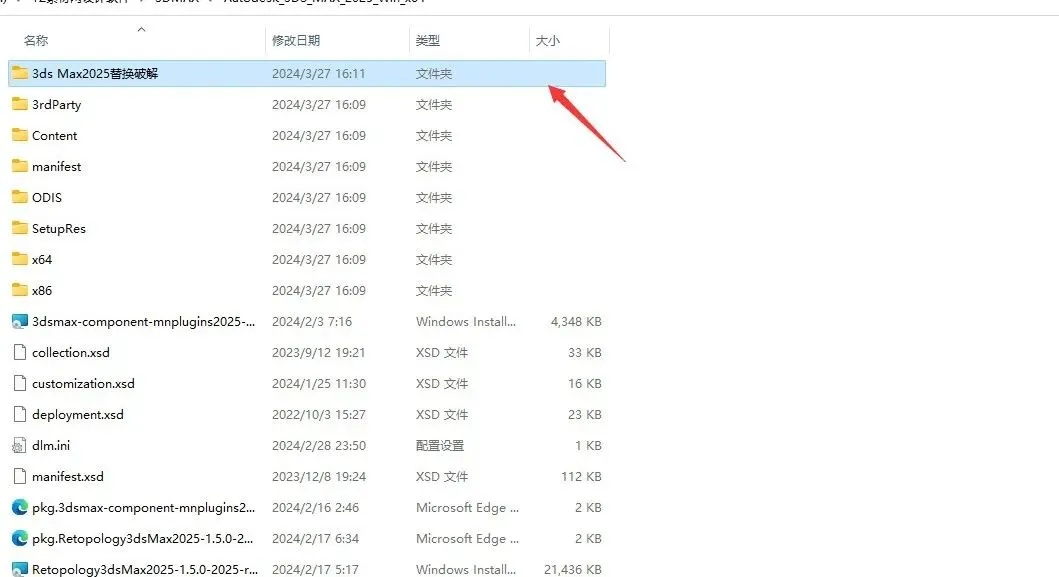Click the x64 folder icon

(20, 259)
